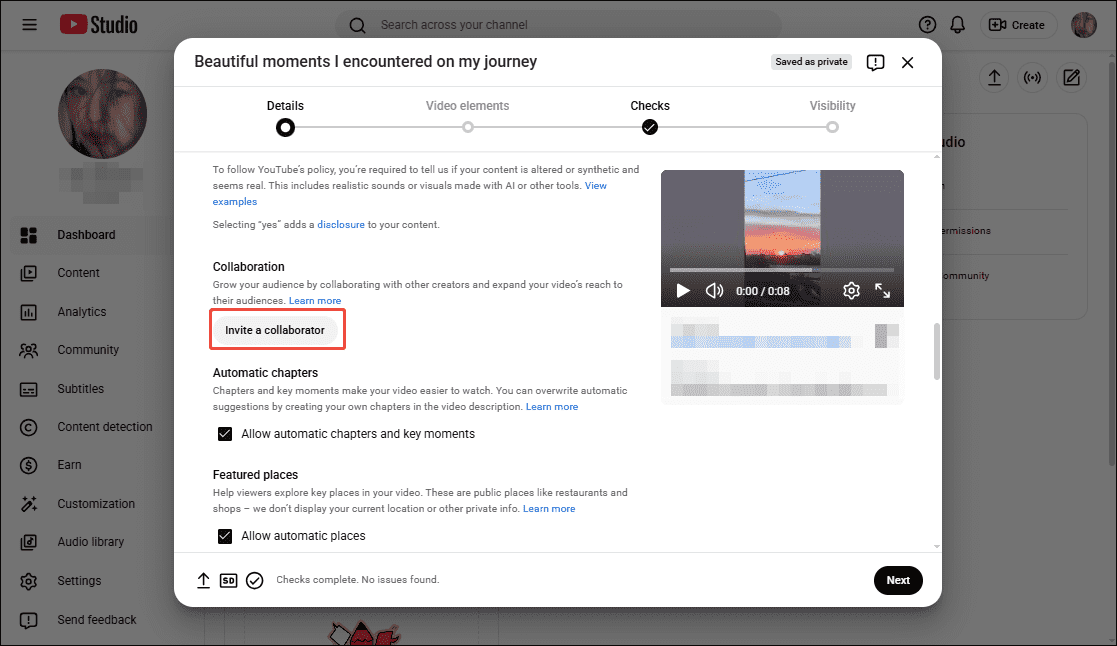
Task: Click the channel search field
Action: [560, 24]
